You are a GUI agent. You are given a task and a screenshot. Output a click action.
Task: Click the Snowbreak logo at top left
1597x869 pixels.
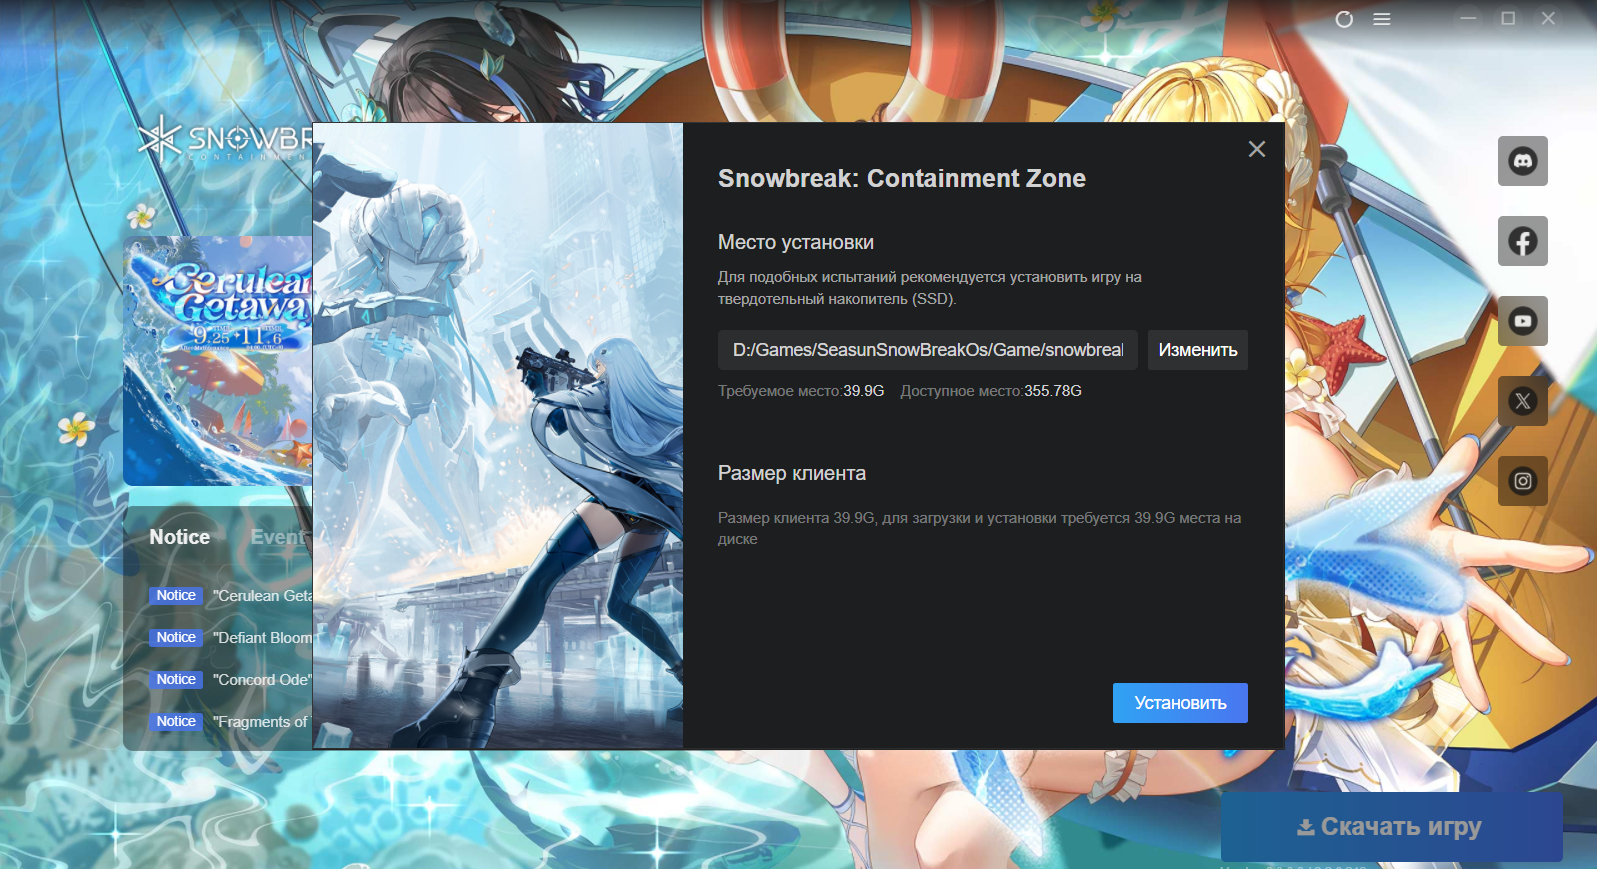click(x=225, y=140)
